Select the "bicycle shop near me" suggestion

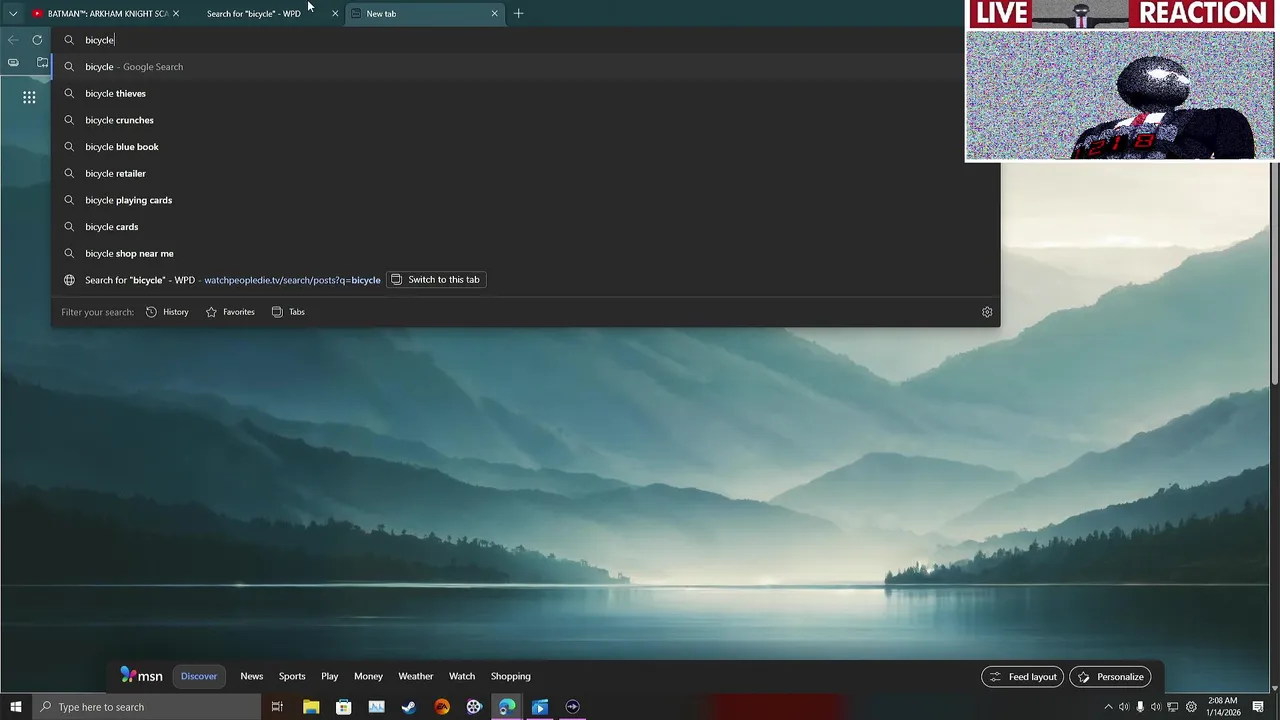525,253
